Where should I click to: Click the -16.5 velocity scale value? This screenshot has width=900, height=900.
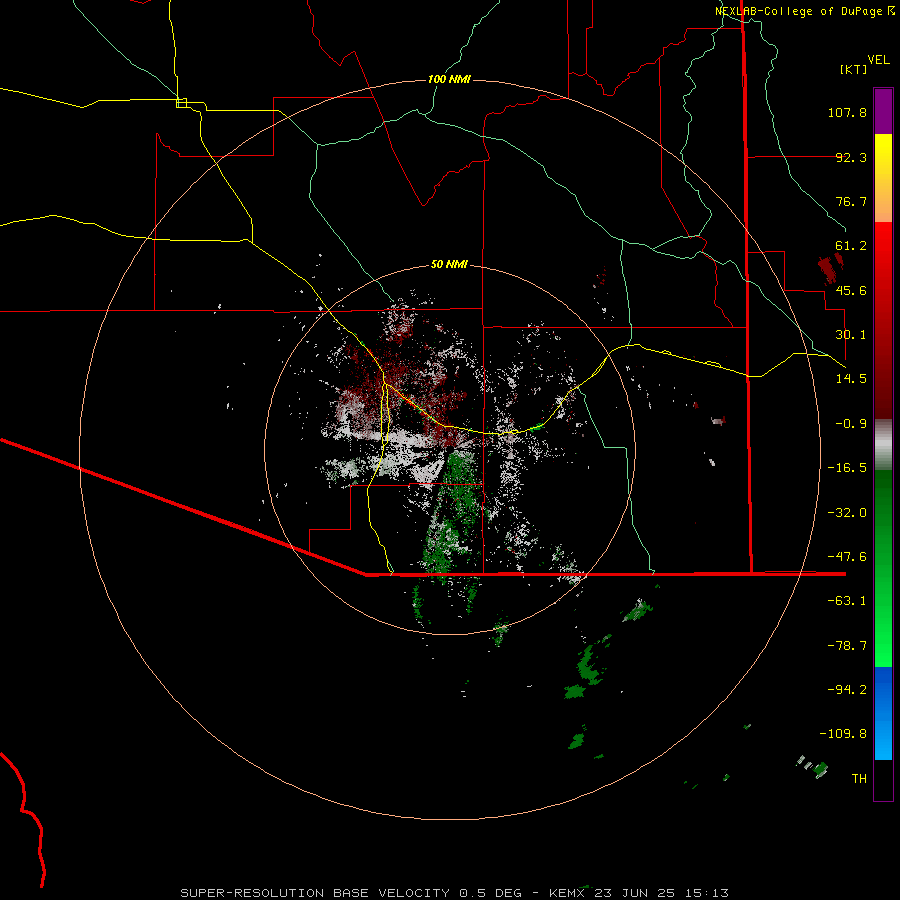[847, 468]
